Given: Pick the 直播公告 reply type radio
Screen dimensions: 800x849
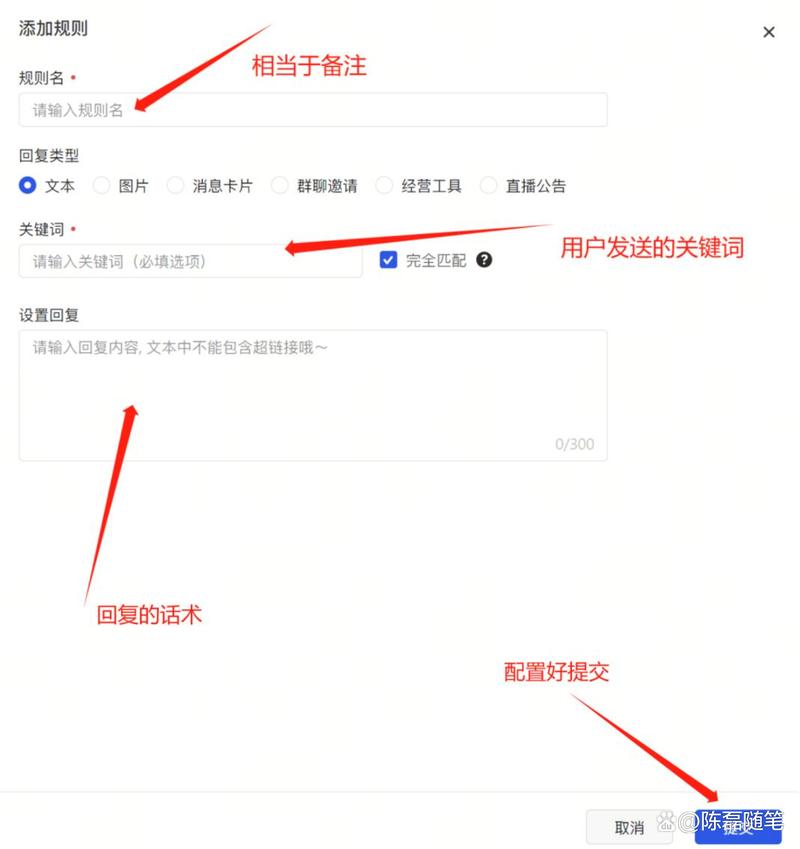Looking at the screenshot, I should click(x=488, y=185).
